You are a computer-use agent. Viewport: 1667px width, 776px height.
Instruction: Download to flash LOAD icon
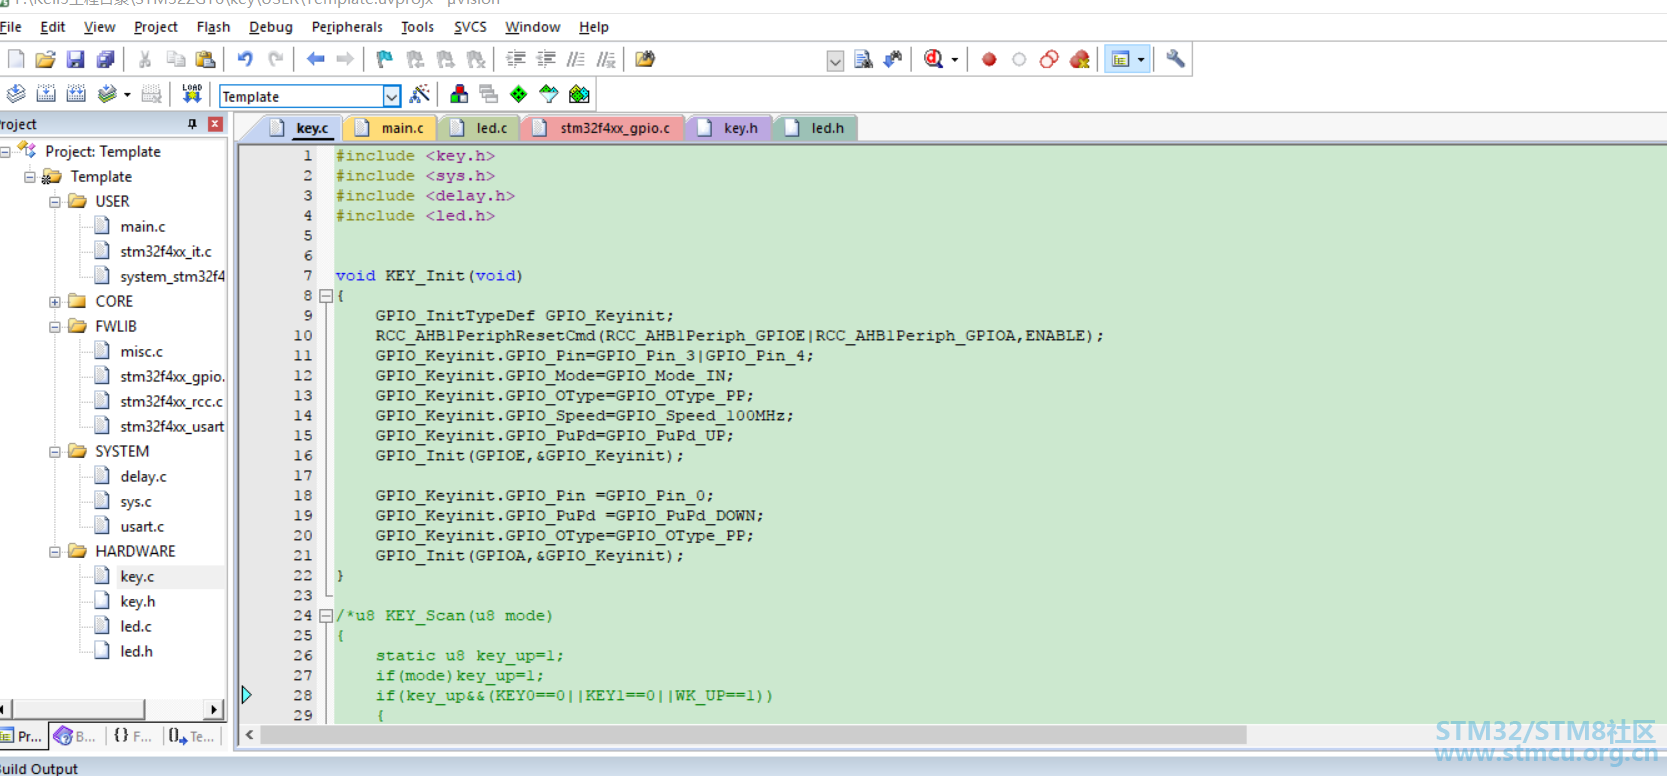[192, 95]
